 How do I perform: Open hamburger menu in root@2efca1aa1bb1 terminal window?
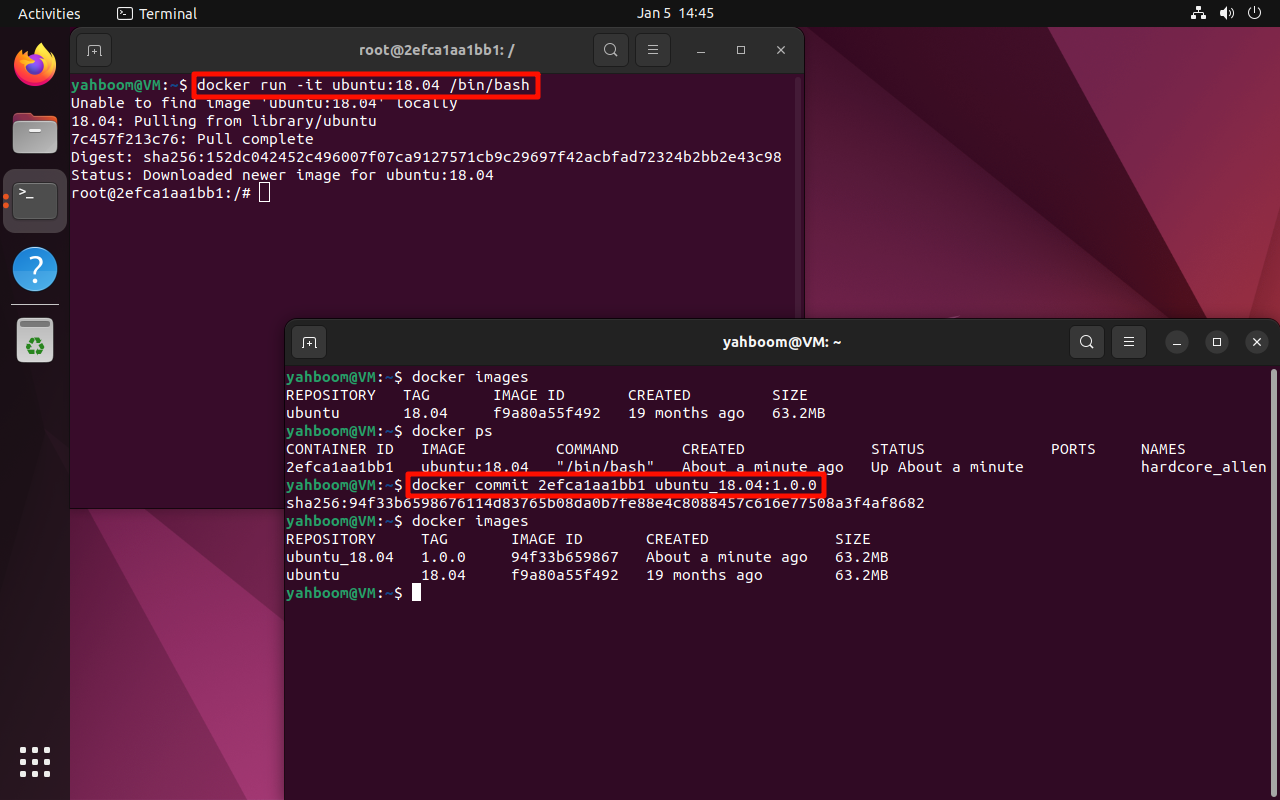tap(653, 50)
